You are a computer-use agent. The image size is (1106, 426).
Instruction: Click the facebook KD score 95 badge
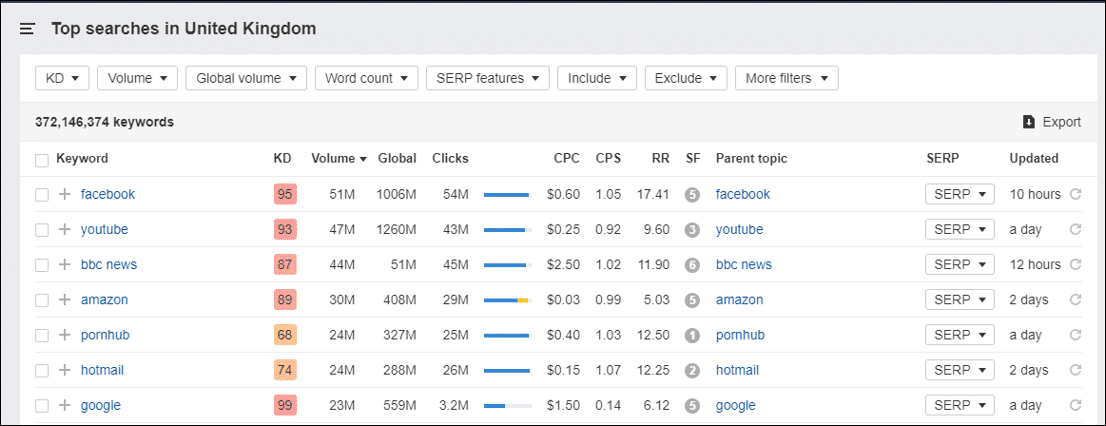pyautogui.click(x=285, y=194)
